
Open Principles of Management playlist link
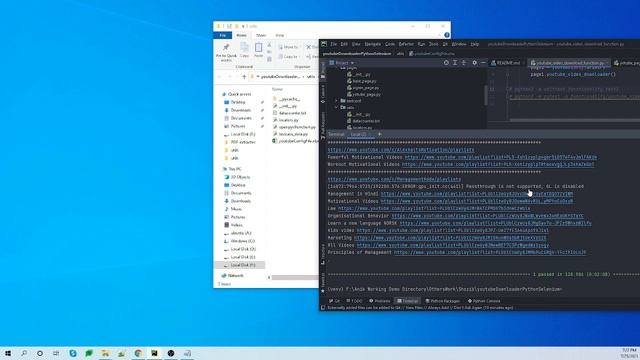click(x=490, y=253)
